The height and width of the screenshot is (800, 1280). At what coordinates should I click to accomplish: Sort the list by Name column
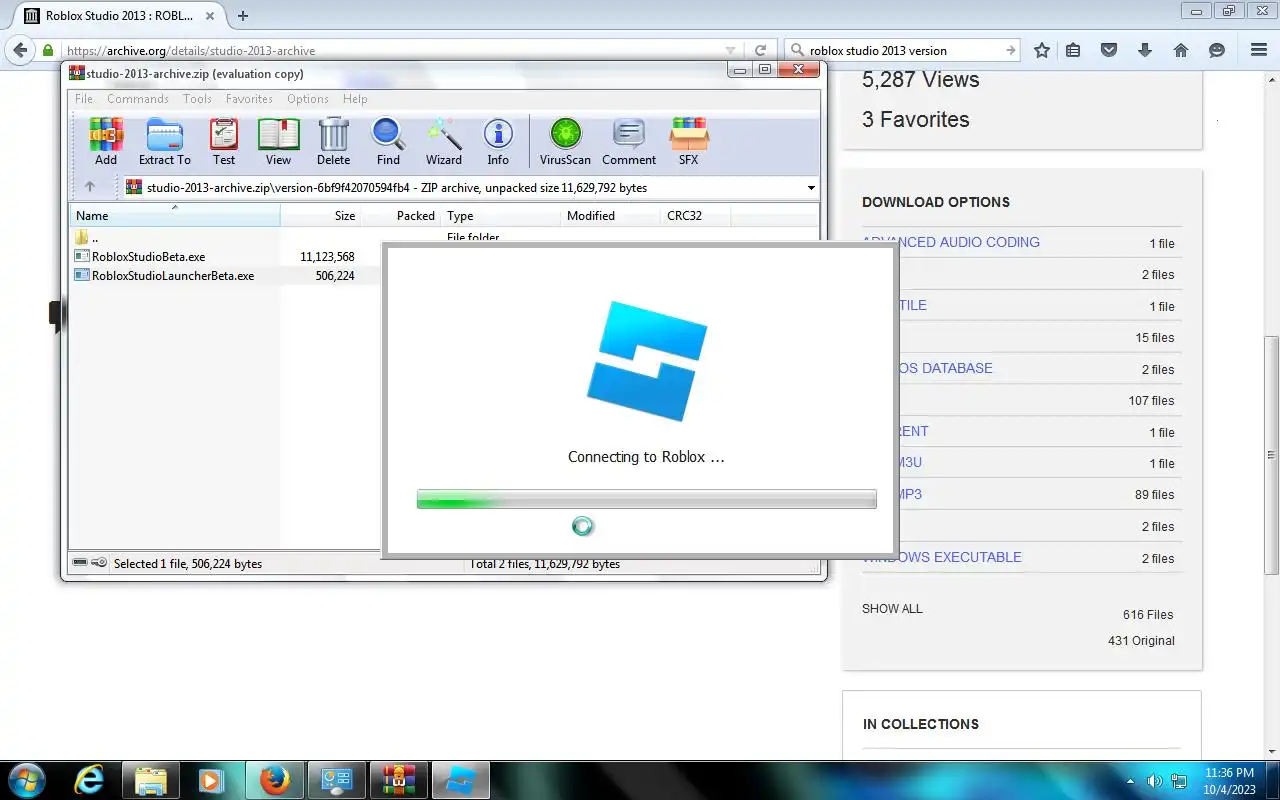175,215
